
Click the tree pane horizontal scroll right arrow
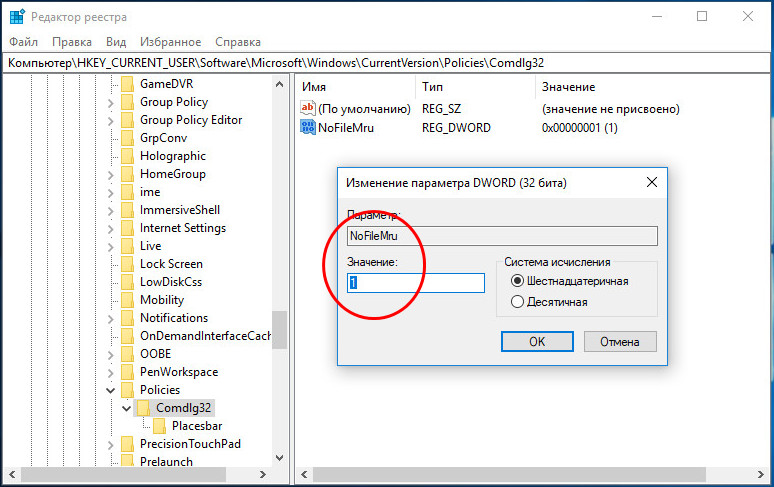263,475
